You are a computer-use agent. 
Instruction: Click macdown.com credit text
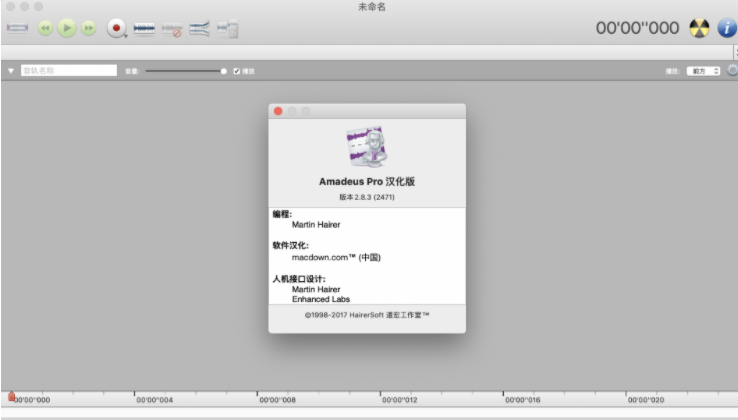point(336,258)
